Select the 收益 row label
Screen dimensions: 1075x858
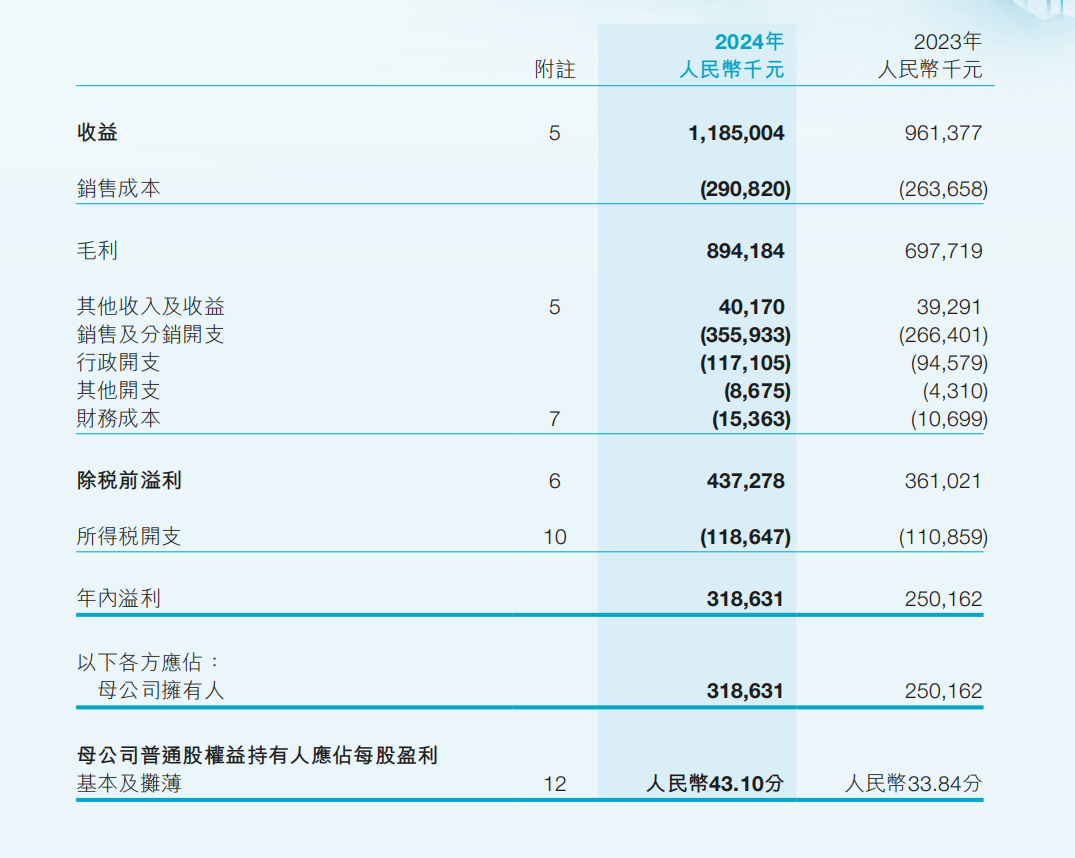click(97, 132)
